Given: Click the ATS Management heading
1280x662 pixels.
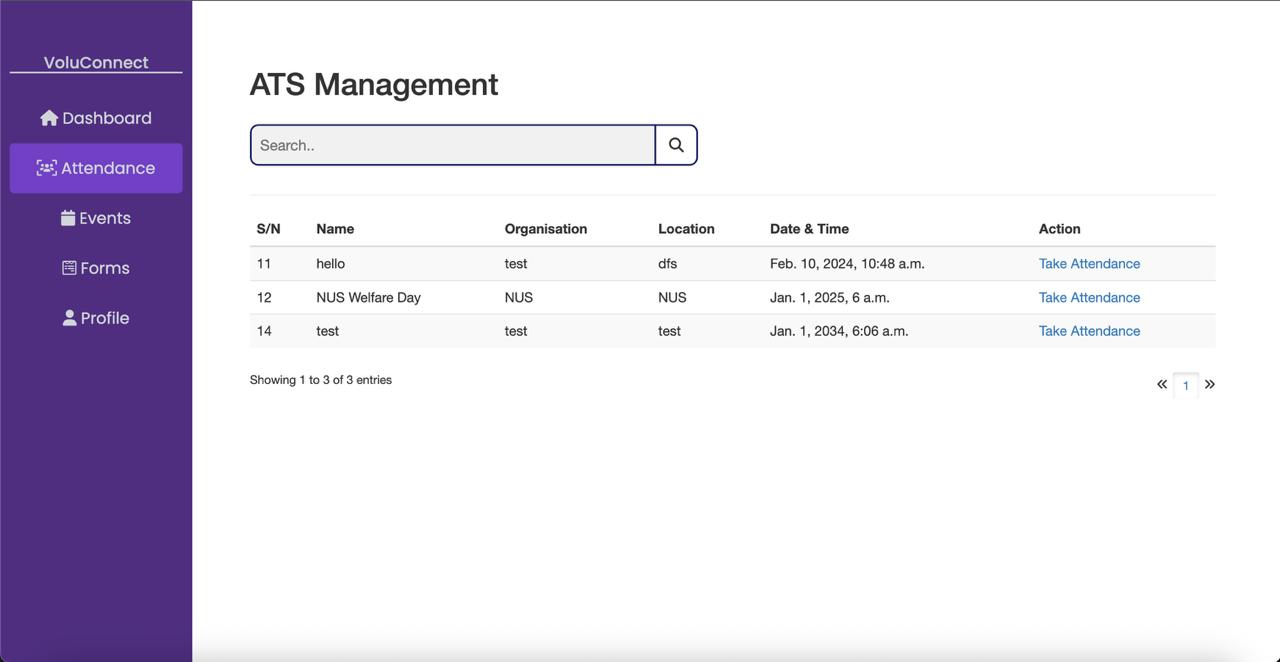Looking at the screenshot, I should pos(374,84).
